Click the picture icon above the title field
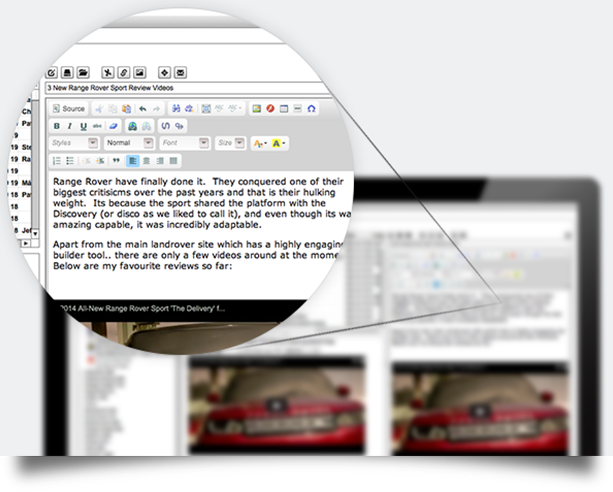The width and height of the screenshot is (613, 492). (140, 73)
